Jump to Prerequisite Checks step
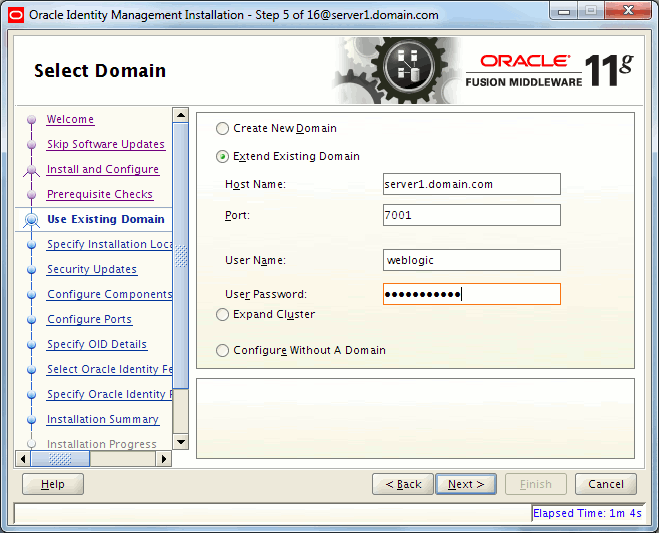Screen dimensions: 659x533 tap(100, 194)
